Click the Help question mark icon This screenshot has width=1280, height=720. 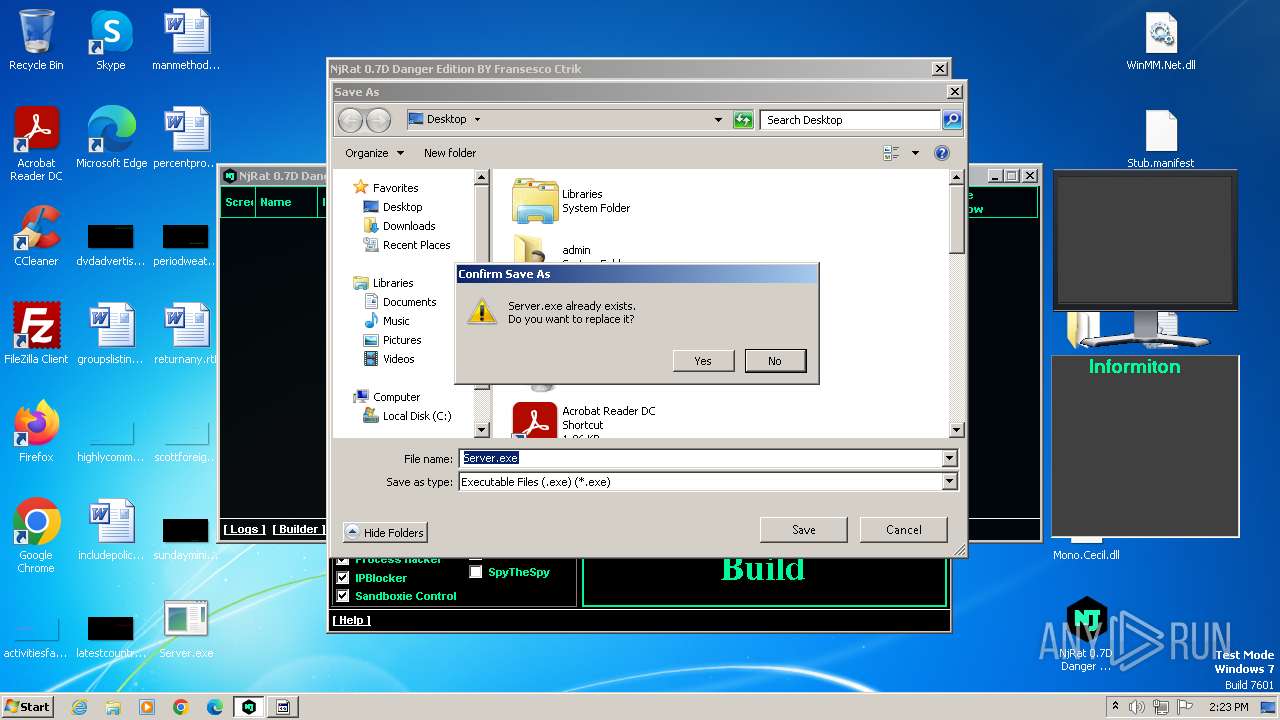pyautogui.click(x=941, y=153)
